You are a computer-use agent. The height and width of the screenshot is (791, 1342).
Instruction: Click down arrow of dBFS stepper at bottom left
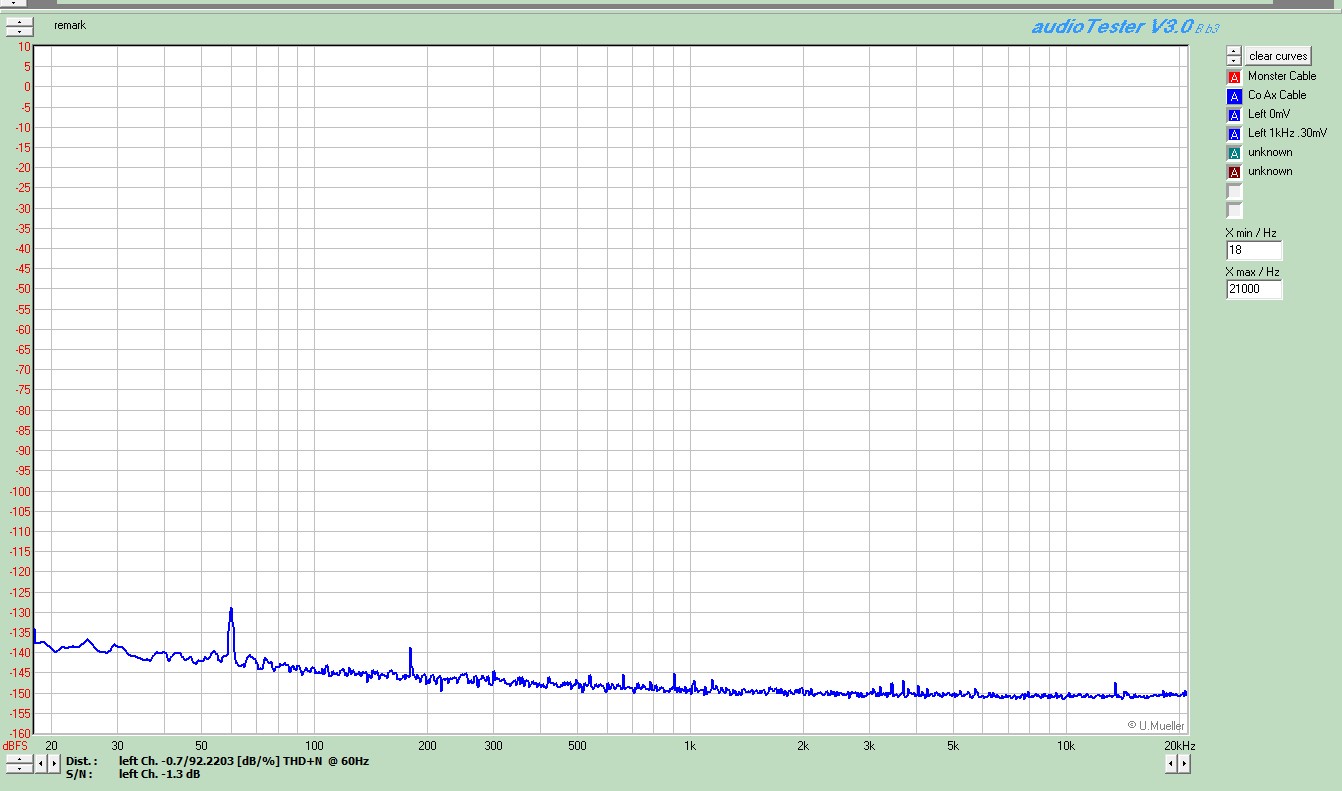[x=19, y=768]
